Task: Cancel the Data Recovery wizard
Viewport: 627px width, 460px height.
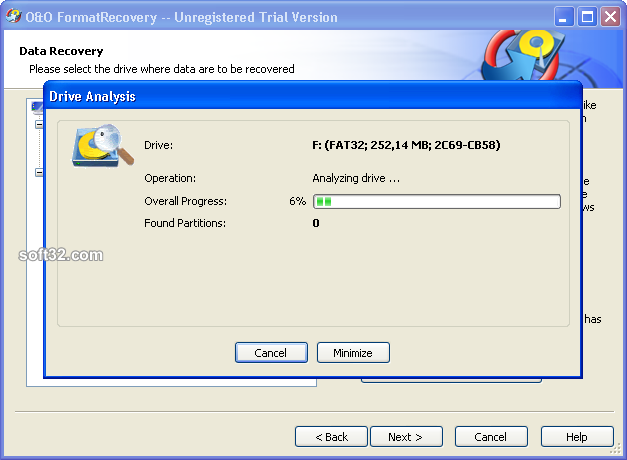Action: point(491,437)
